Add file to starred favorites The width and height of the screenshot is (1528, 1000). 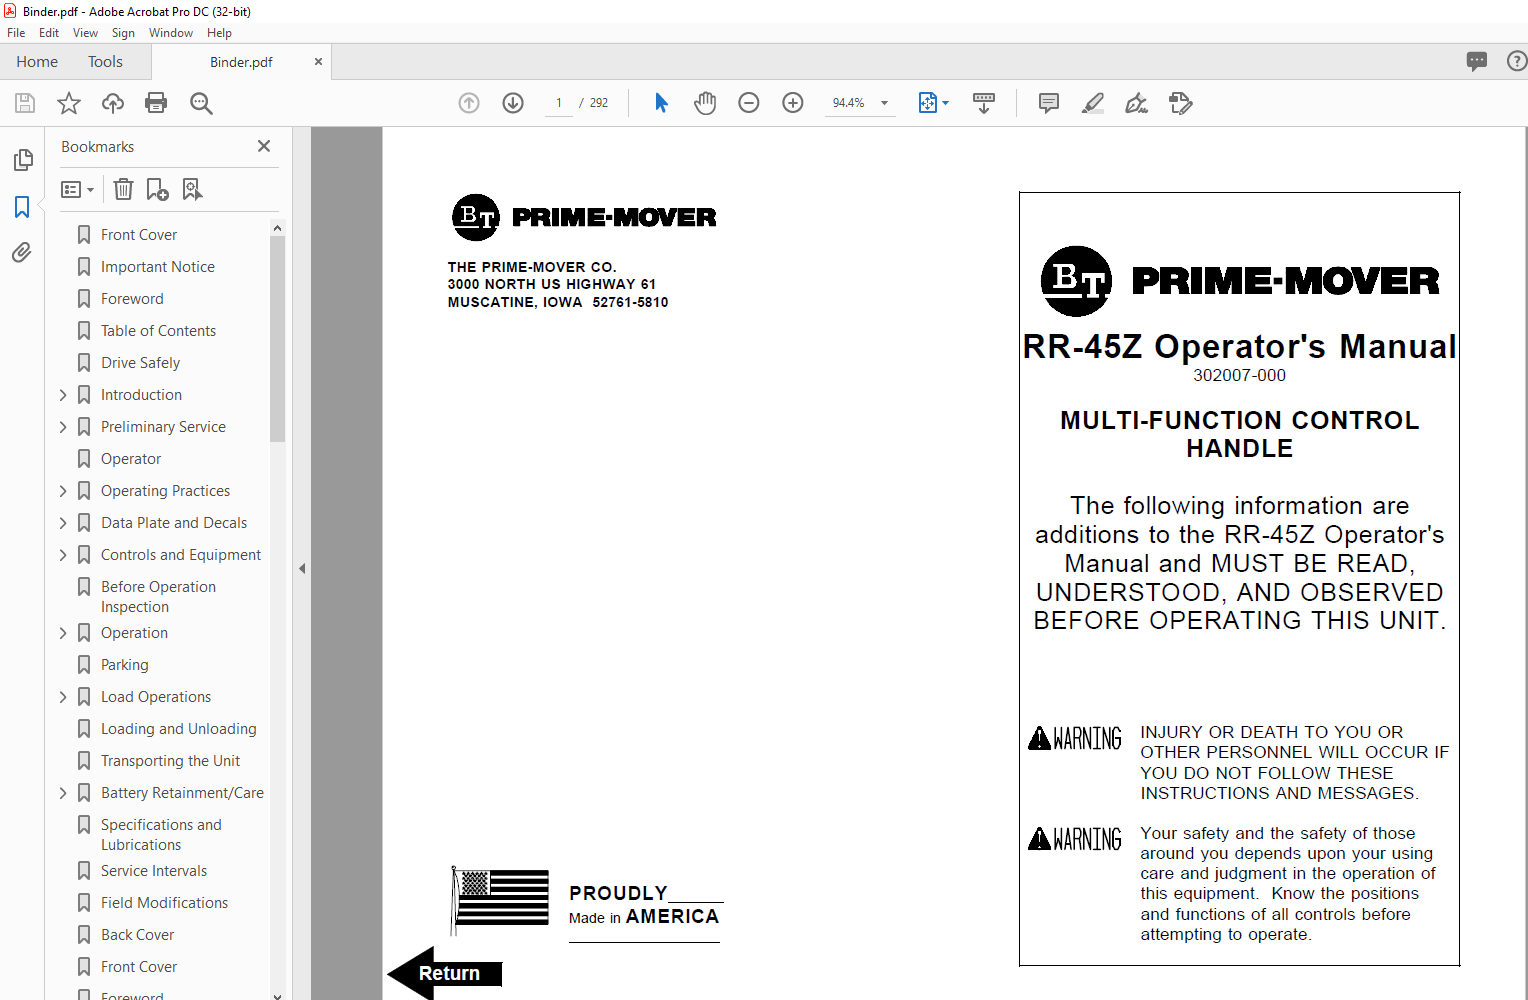point(69,103)
